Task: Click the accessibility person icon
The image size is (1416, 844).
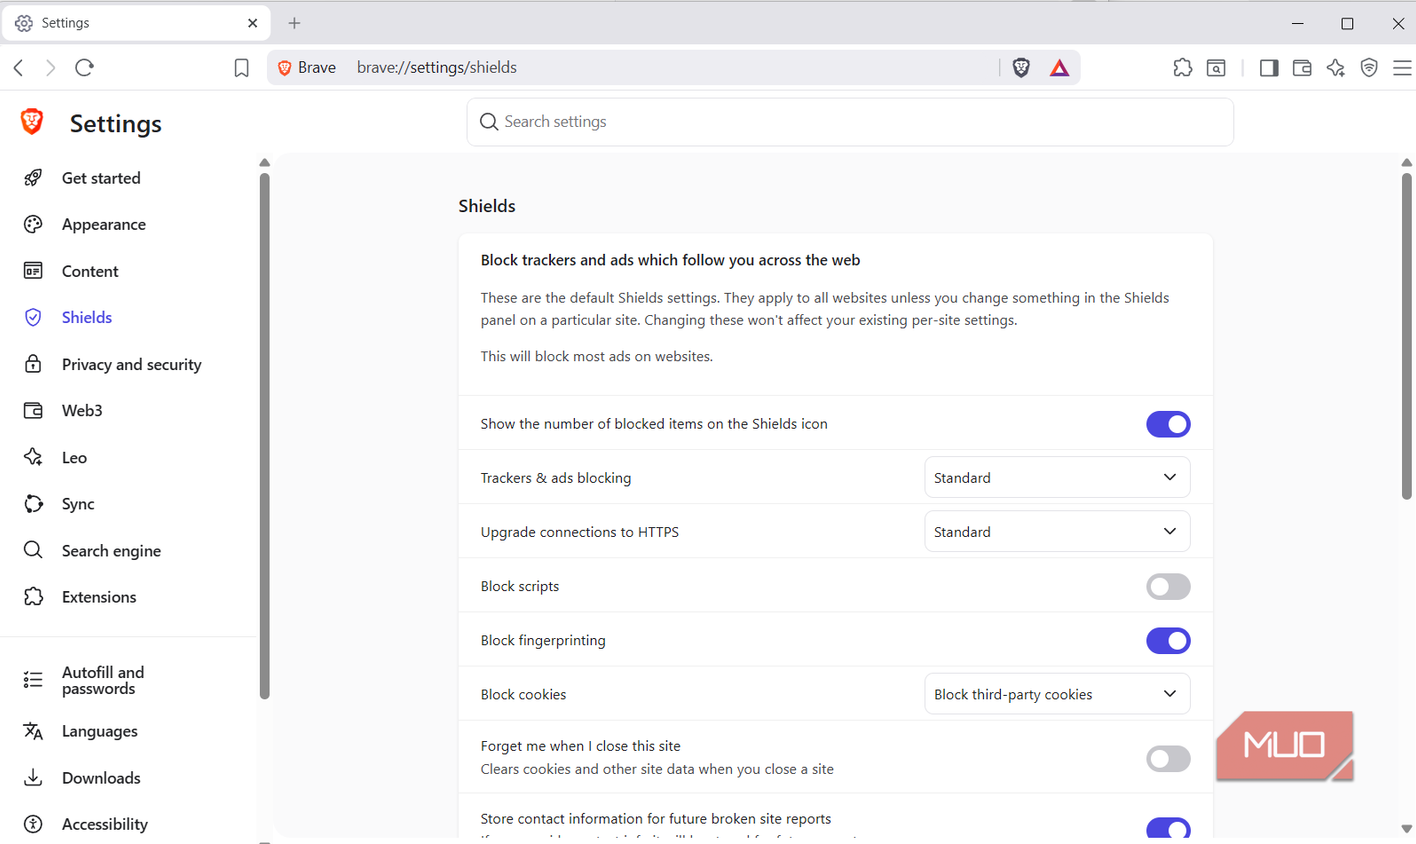Action: click(x=33, y=824)
